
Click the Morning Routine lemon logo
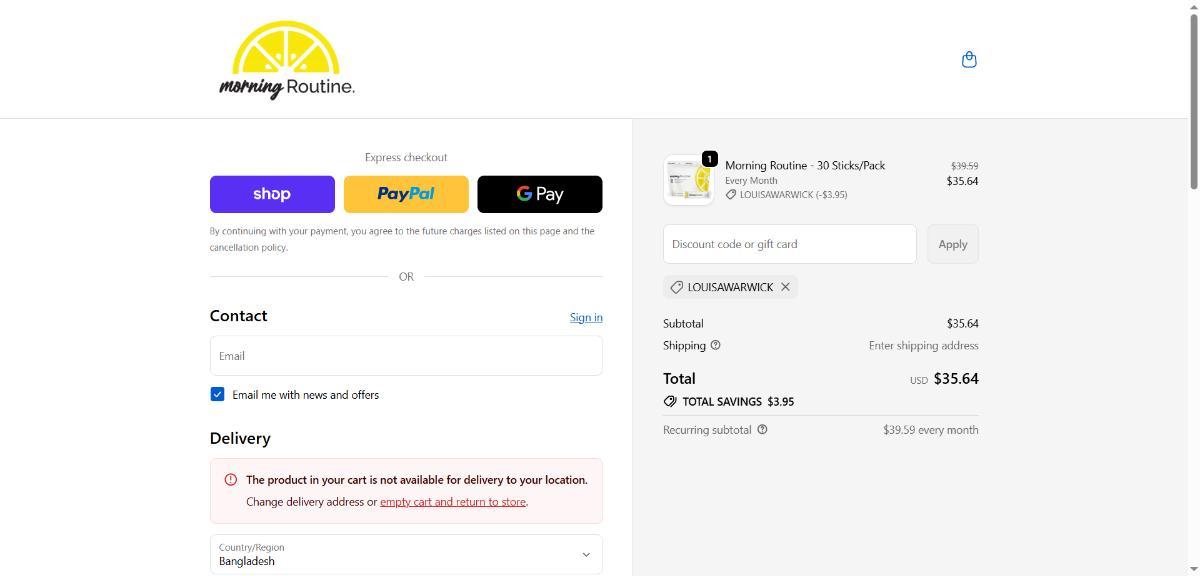click(x=286, y=60)
